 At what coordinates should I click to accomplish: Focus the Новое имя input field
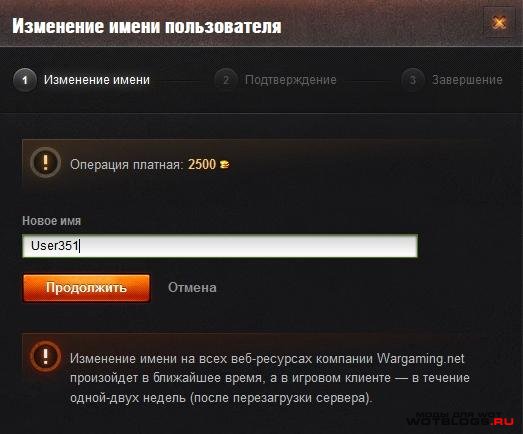220,246
